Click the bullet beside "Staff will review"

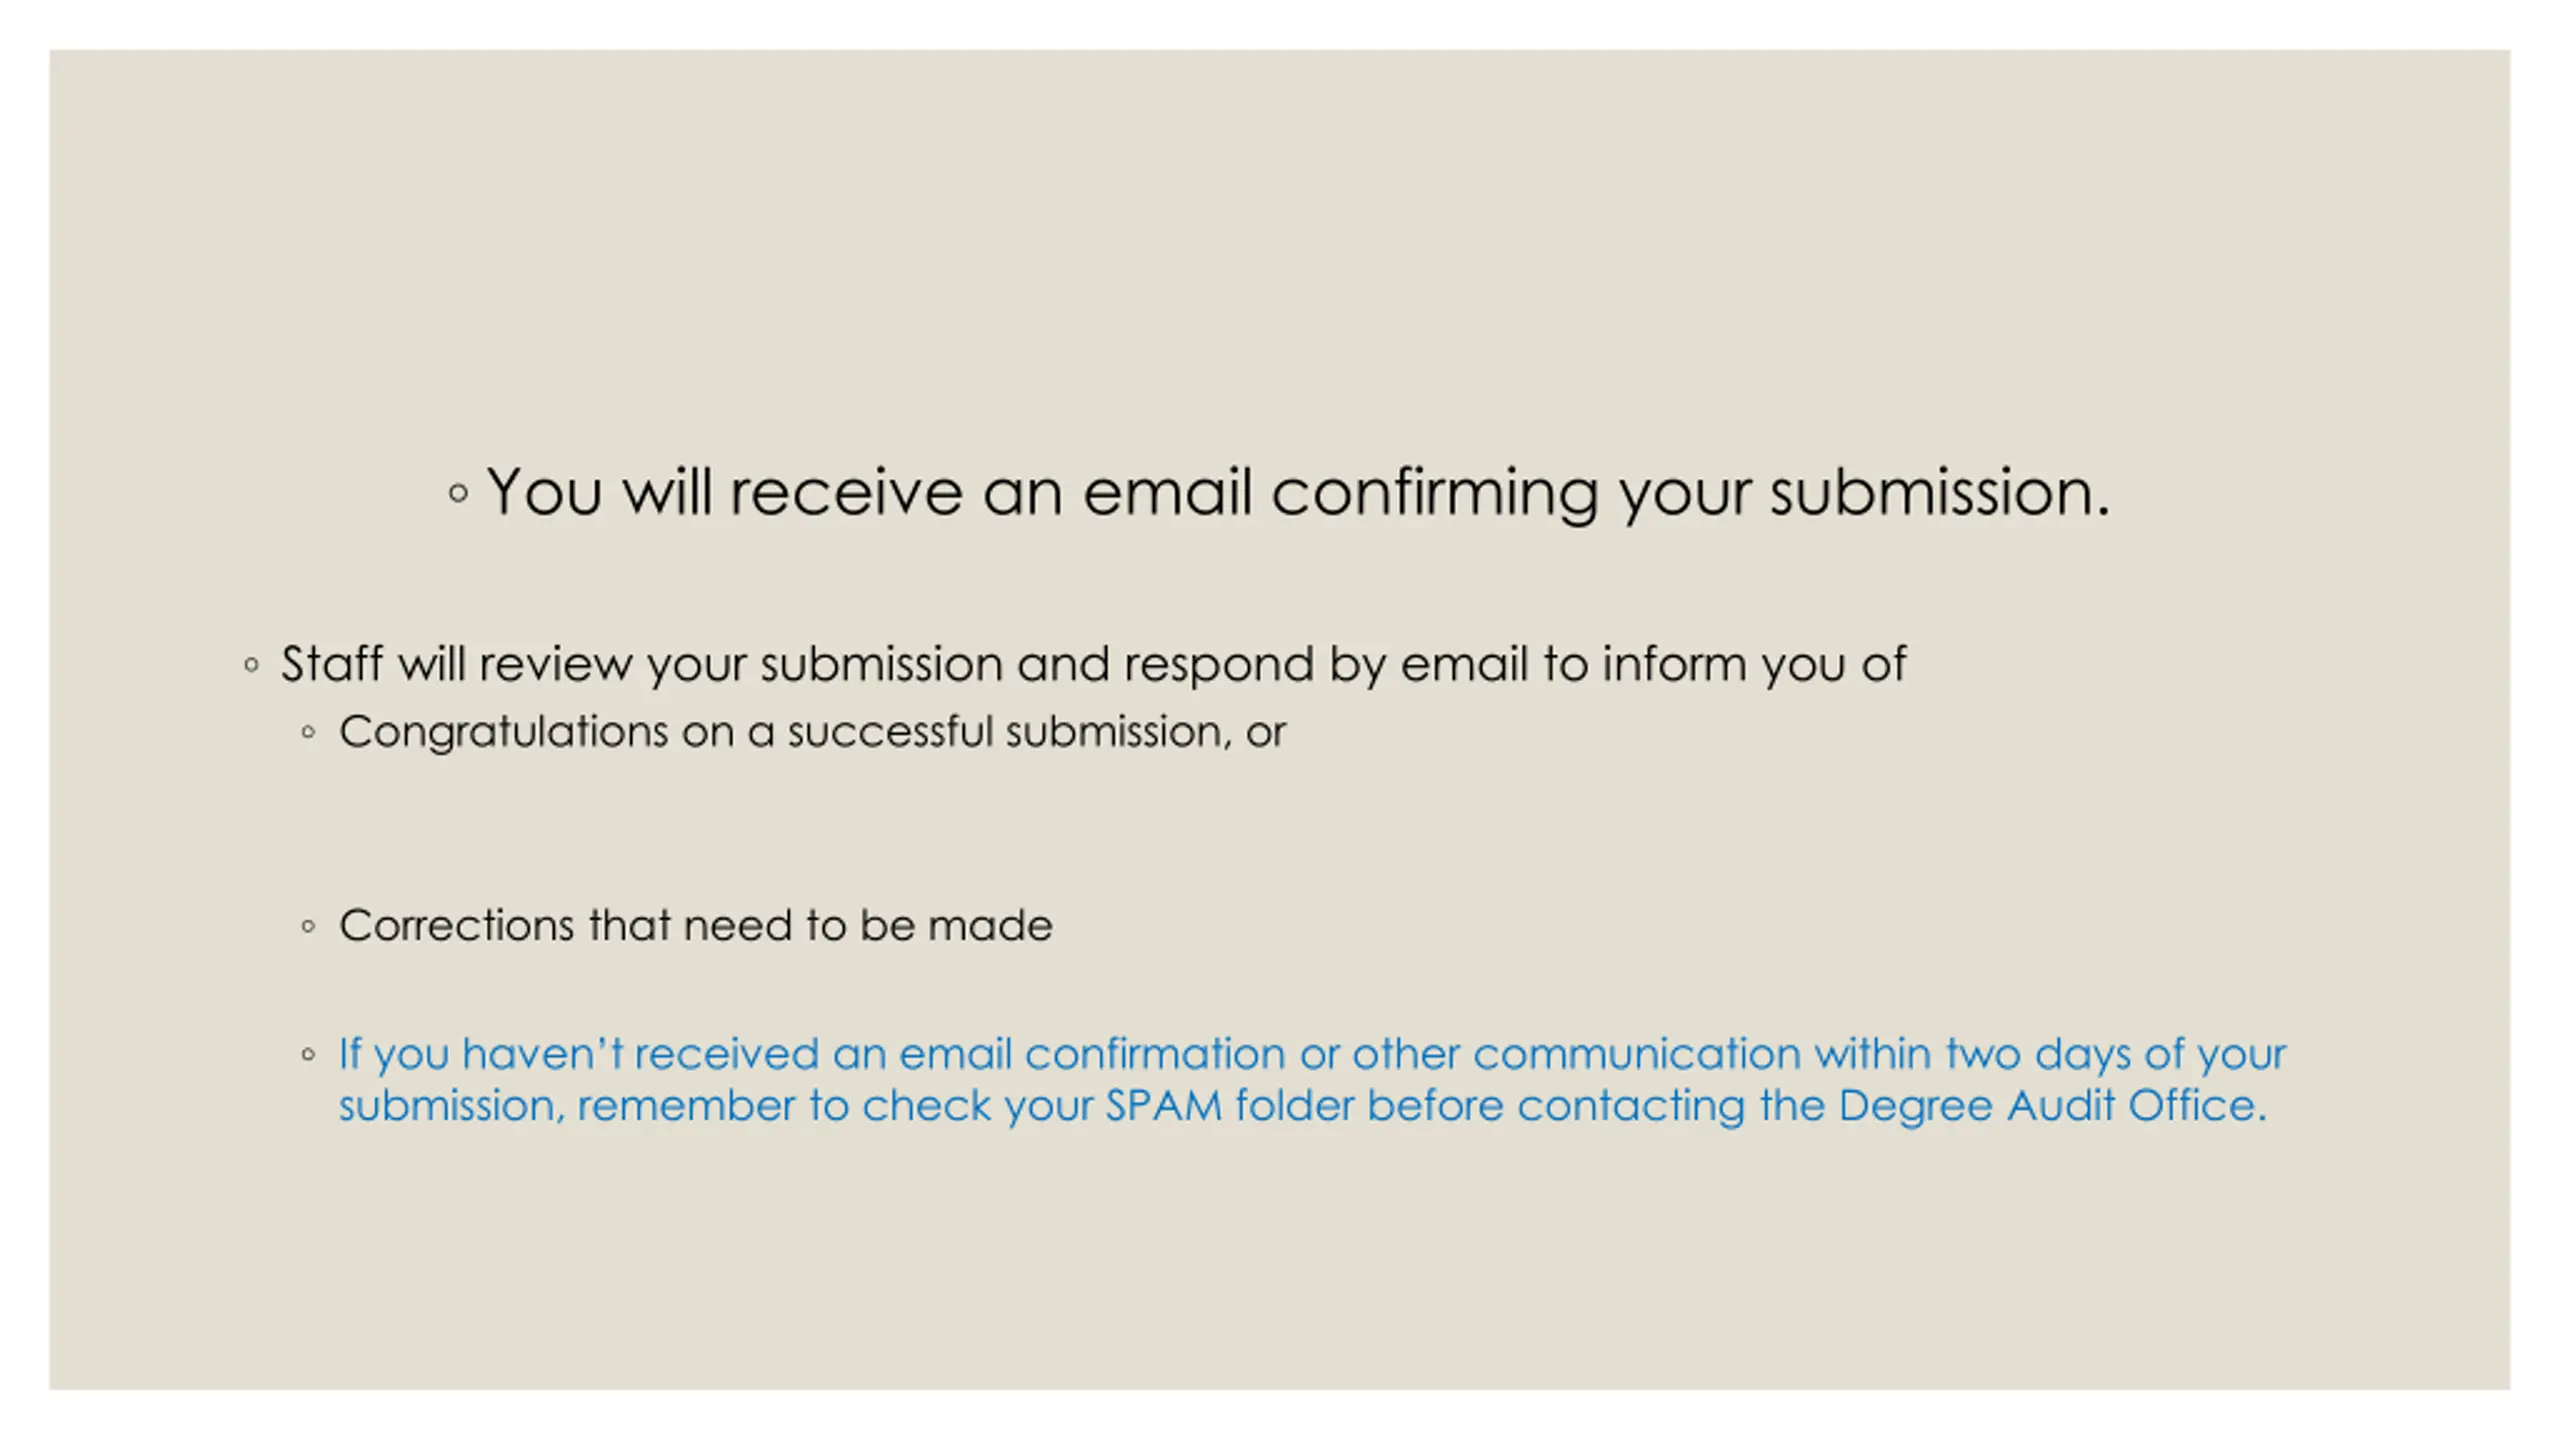click(x=252, y=665)
